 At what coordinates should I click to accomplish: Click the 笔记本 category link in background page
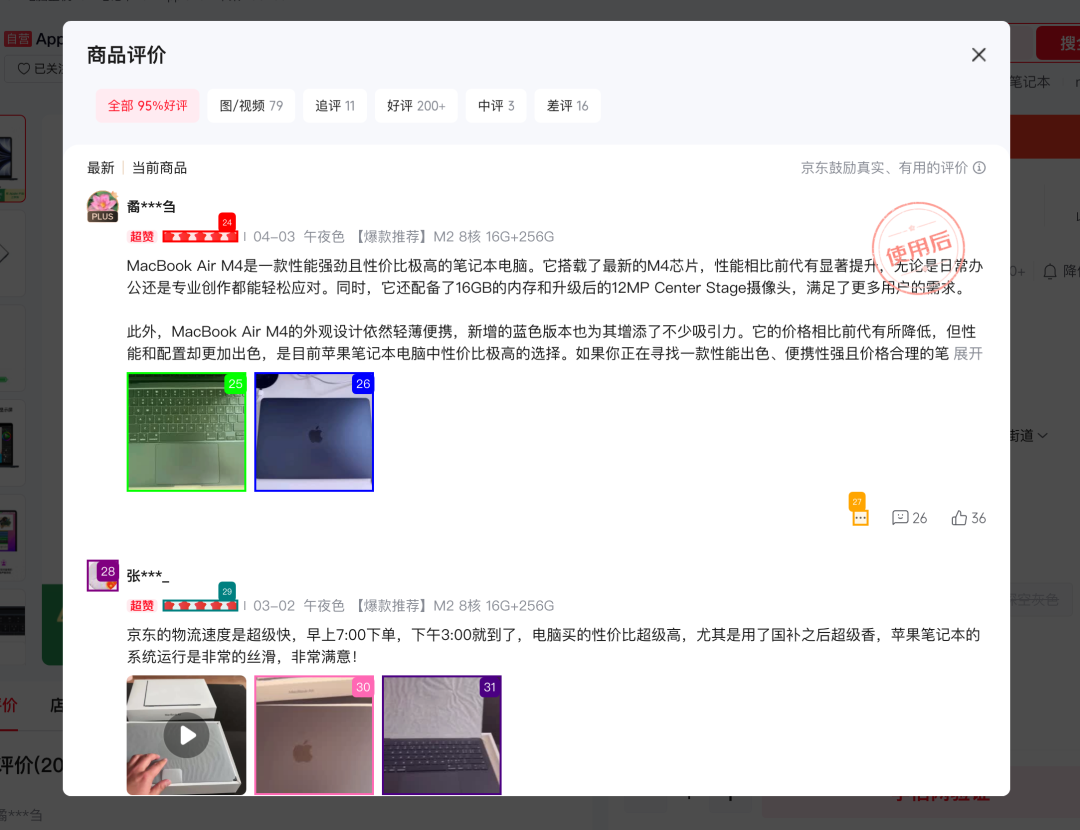pyautogui.click(x=1030, y=82)
